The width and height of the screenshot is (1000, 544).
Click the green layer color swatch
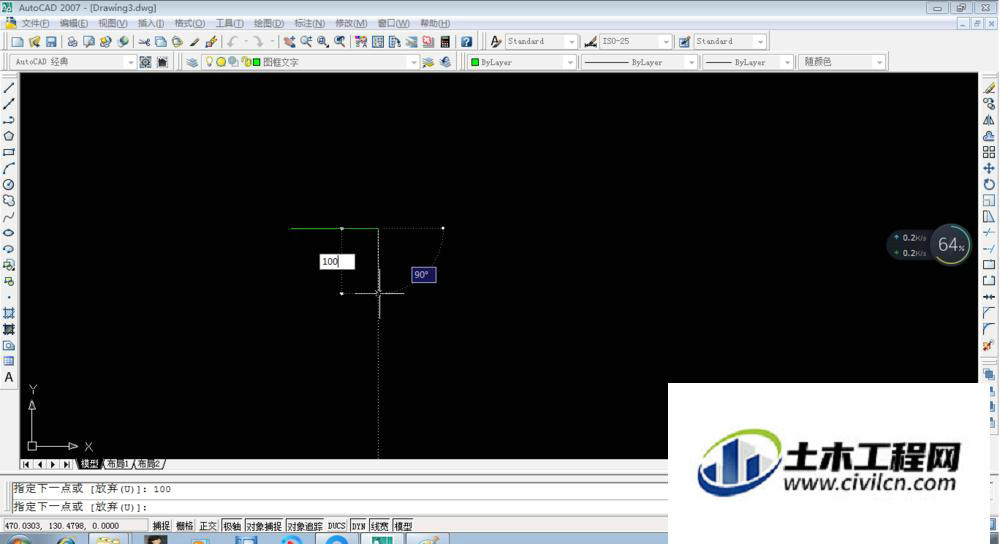(256, 62)
